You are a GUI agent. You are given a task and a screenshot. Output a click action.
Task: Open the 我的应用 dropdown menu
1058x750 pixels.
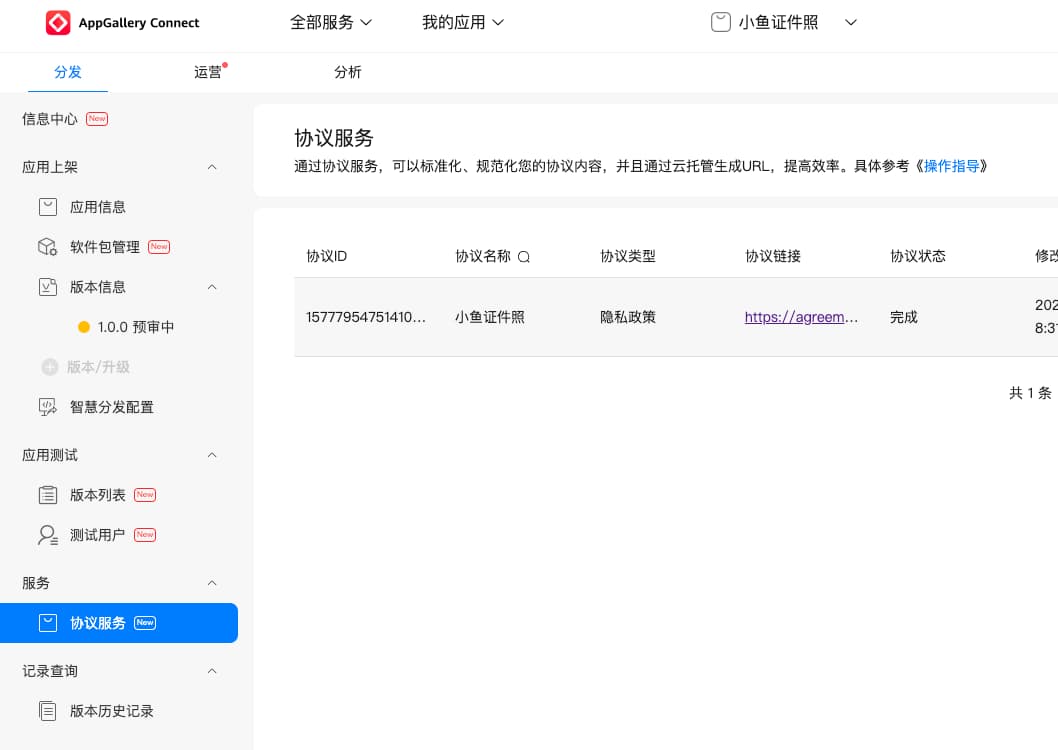pos(463,22)
